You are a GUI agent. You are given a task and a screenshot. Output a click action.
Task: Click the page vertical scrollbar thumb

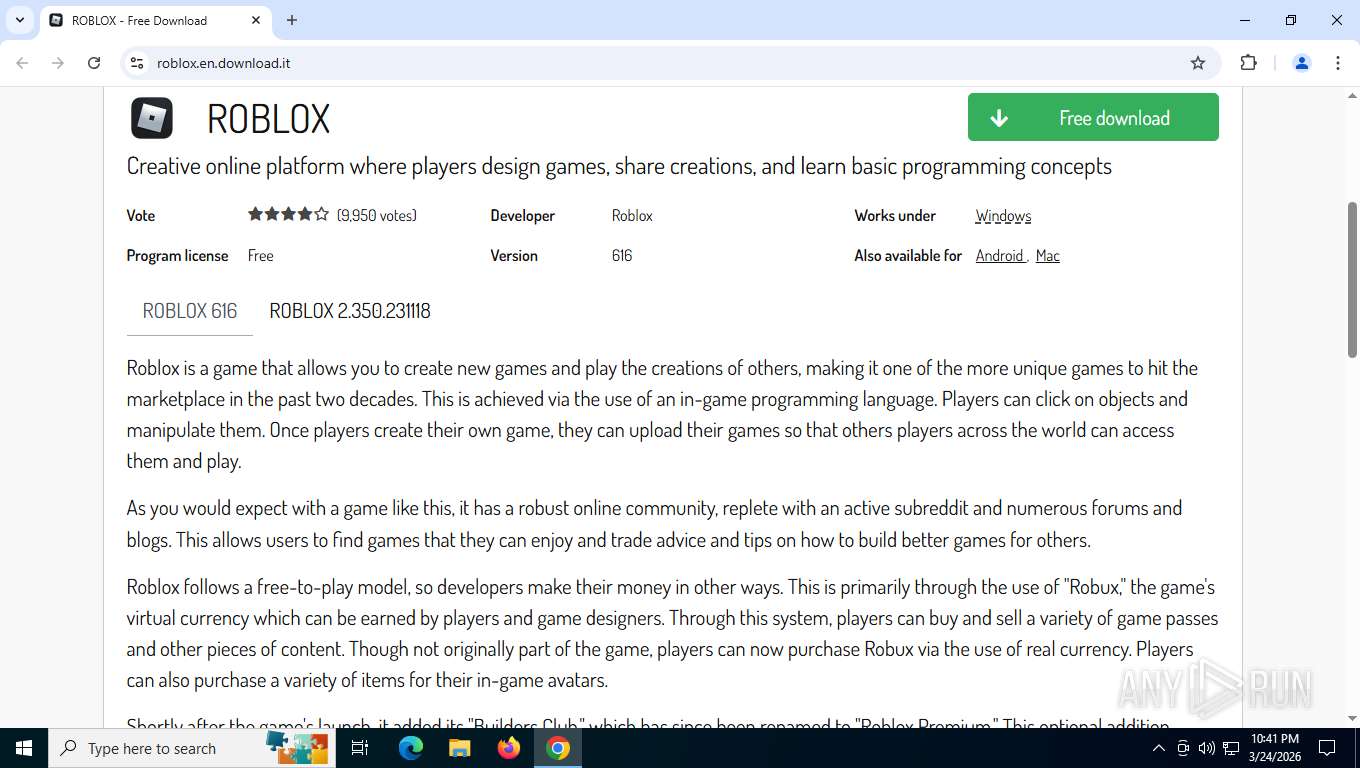coord(1352,280)
